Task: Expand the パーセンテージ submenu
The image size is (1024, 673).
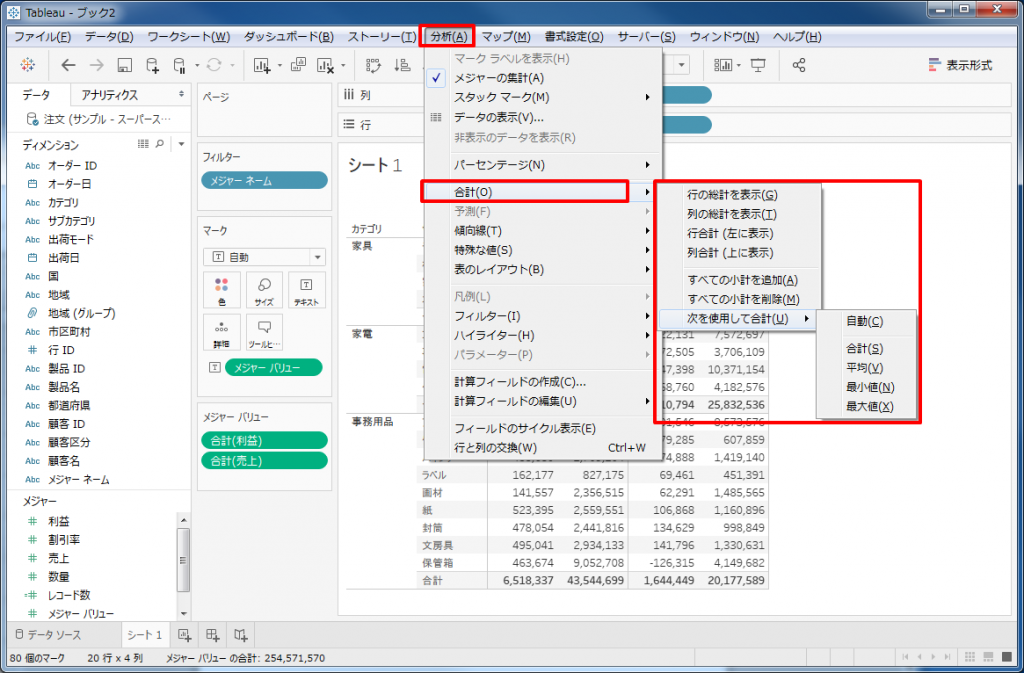Action: [x=499, y=164]
